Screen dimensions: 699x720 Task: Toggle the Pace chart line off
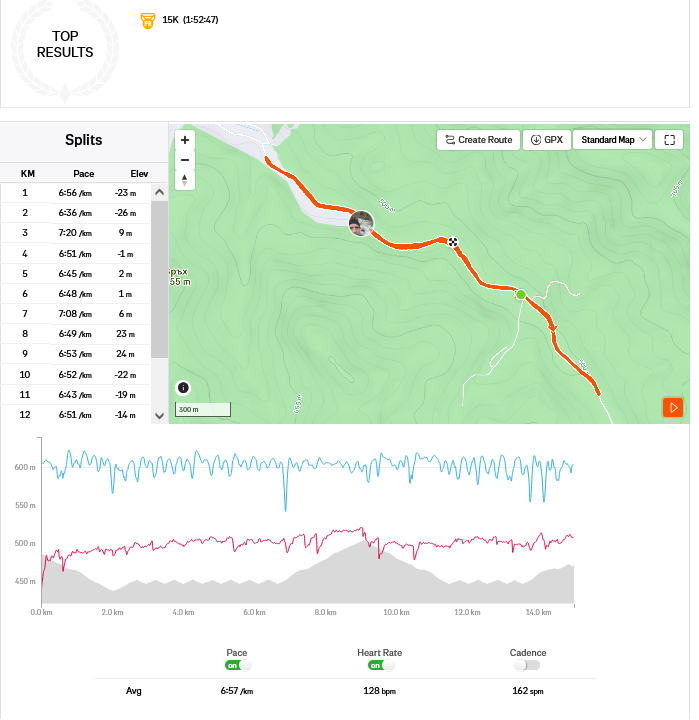pos(237,665)
